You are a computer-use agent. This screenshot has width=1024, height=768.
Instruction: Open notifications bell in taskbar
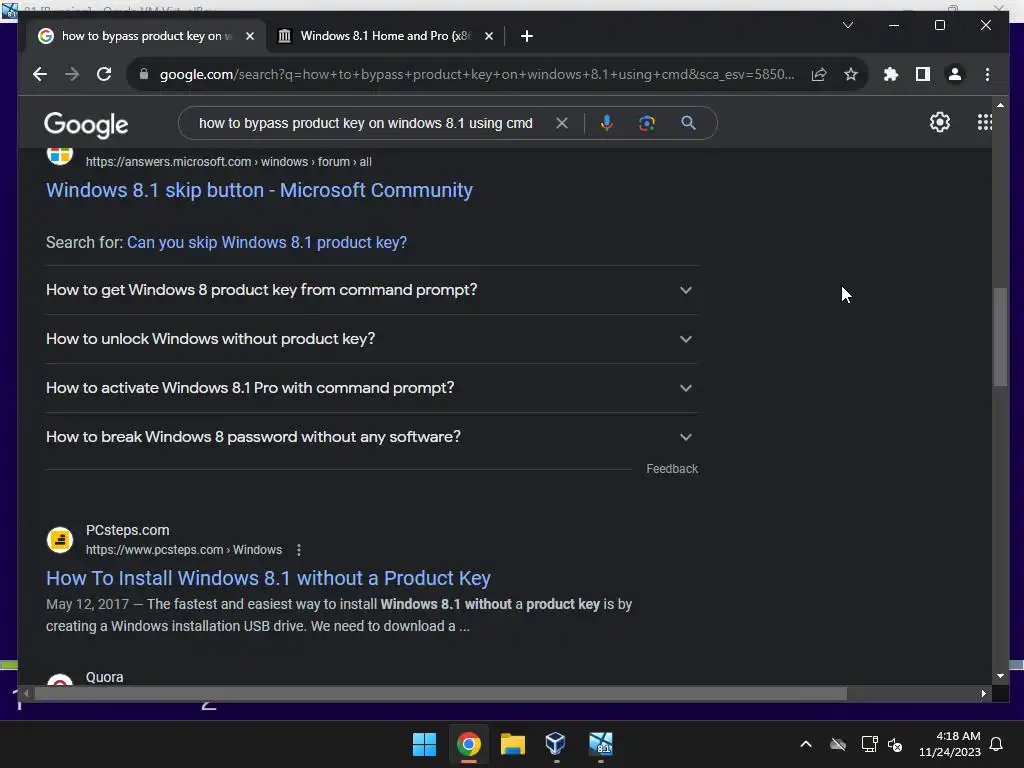tap(996, 744)
